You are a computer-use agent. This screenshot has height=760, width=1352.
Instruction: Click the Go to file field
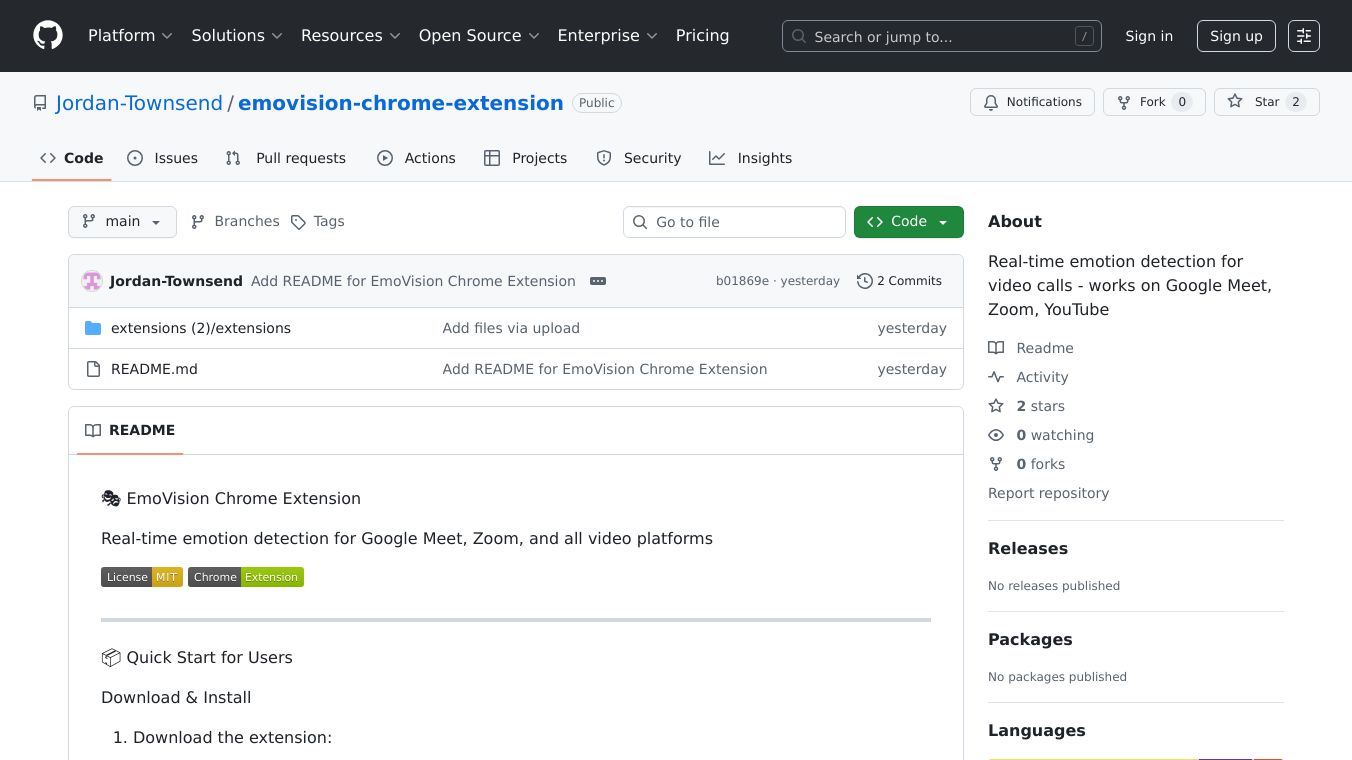point(734,221)
